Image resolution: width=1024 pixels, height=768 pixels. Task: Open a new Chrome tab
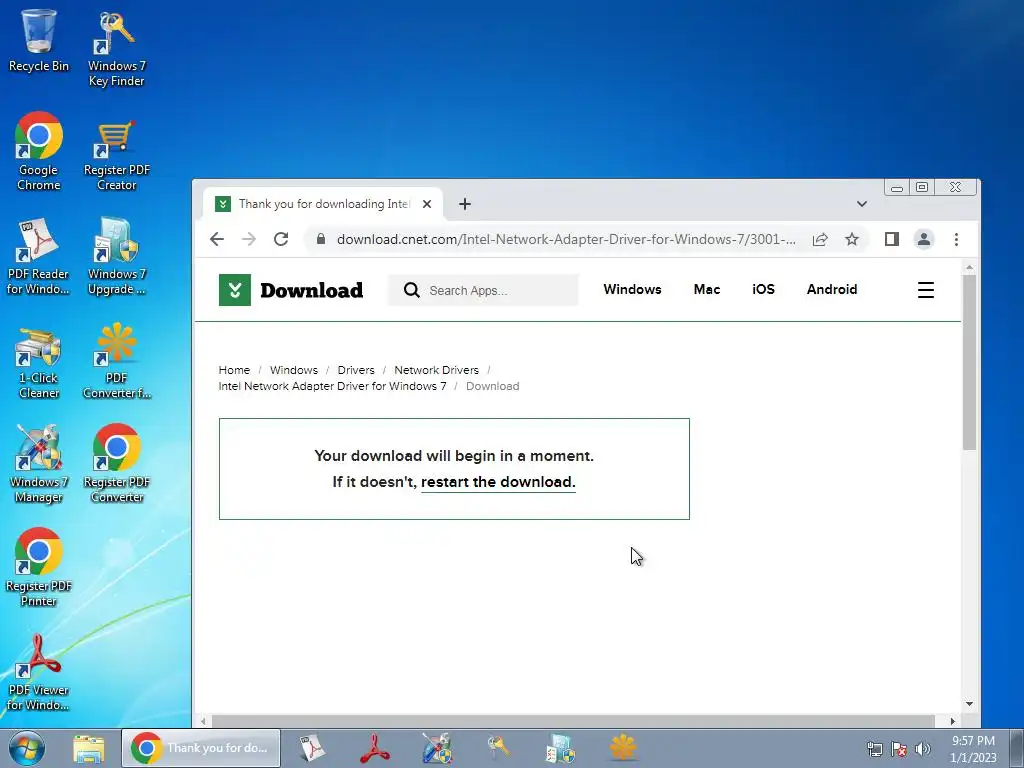[x=464, y=204]
